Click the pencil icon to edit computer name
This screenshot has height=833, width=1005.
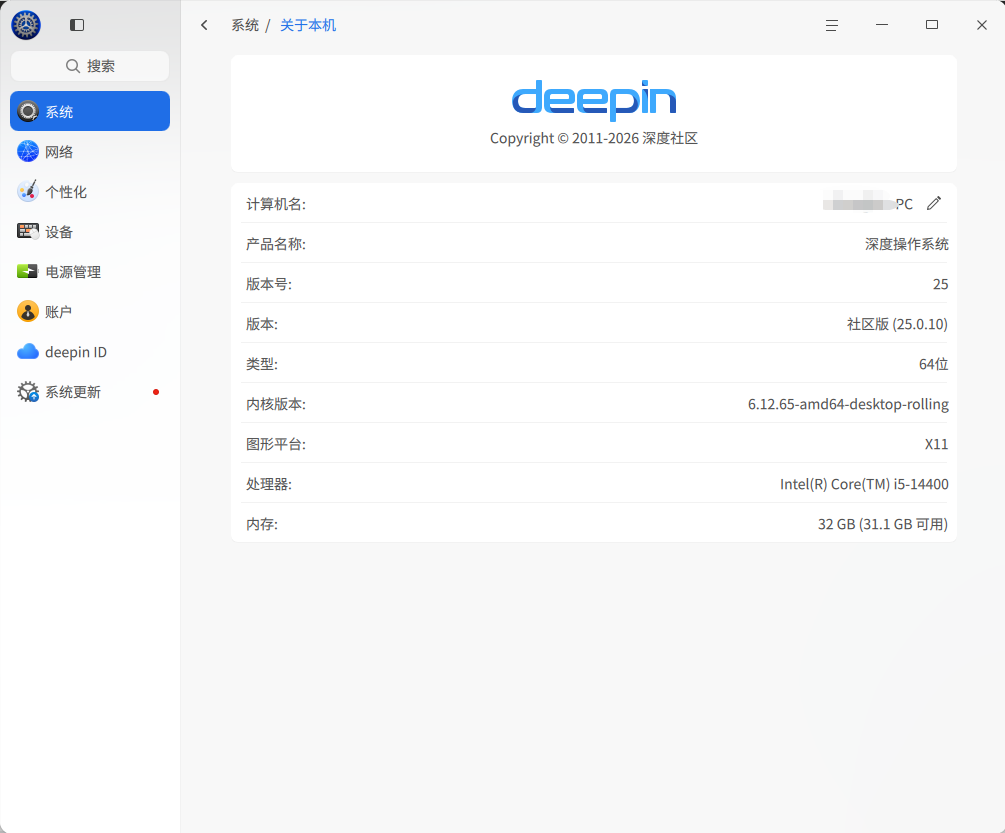click(x=934, y=203)
